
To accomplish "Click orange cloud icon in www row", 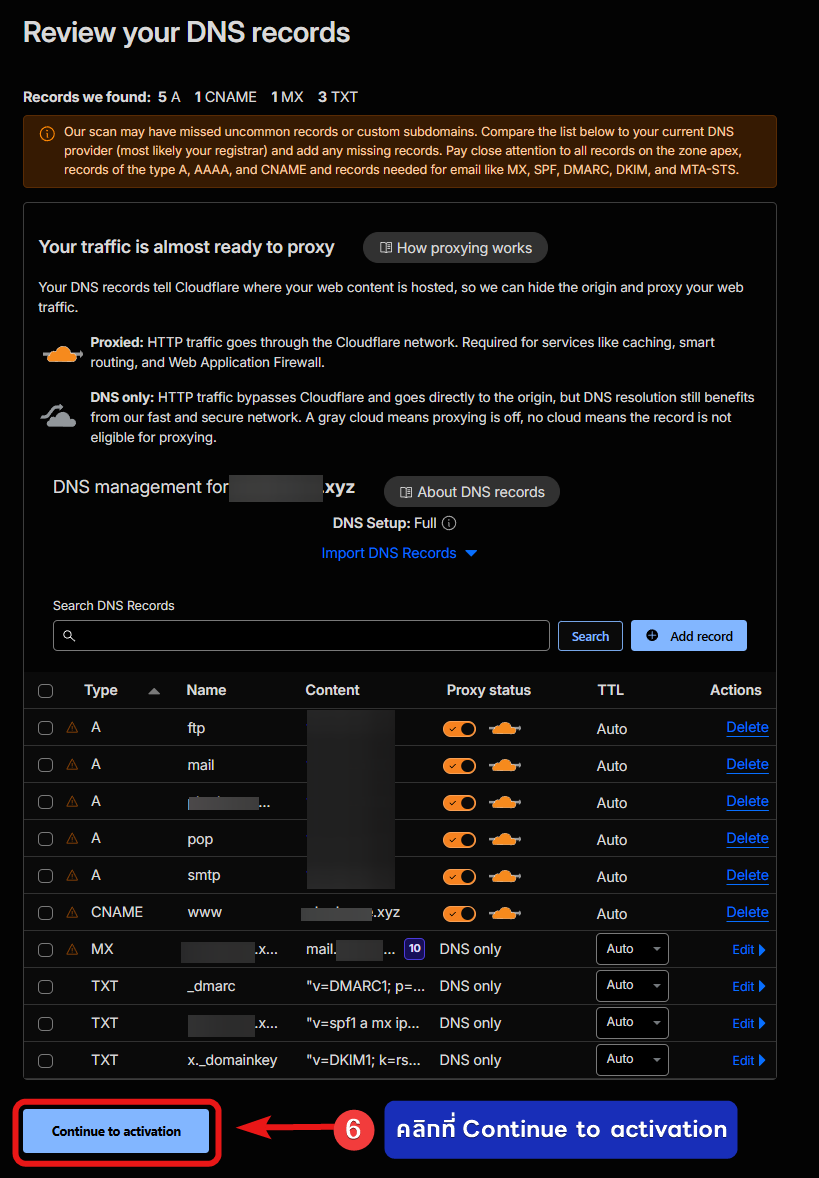I will point(504,913).
